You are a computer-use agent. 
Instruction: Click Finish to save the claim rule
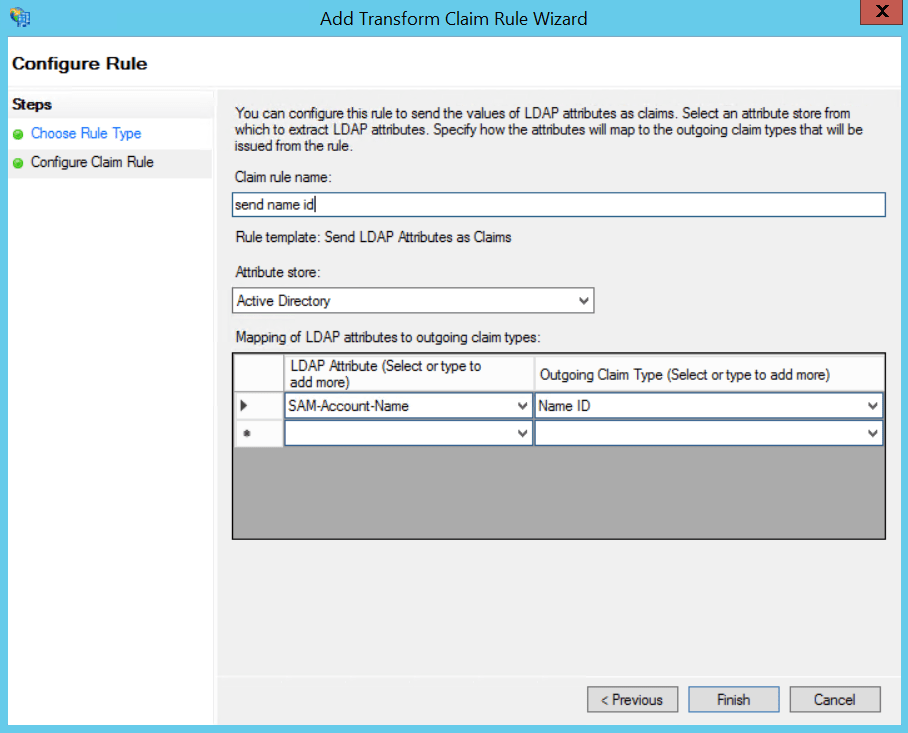(x=733, y=699)
